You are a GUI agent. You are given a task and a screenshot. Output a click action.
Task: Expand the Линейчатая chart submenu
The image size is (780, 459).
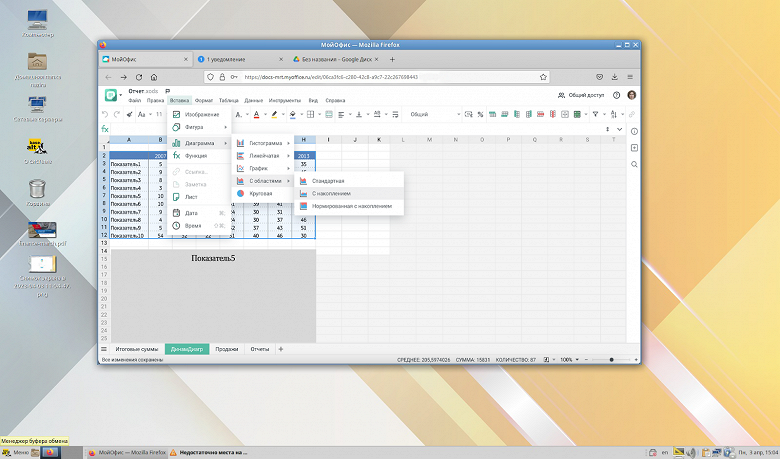pos(264,156)
